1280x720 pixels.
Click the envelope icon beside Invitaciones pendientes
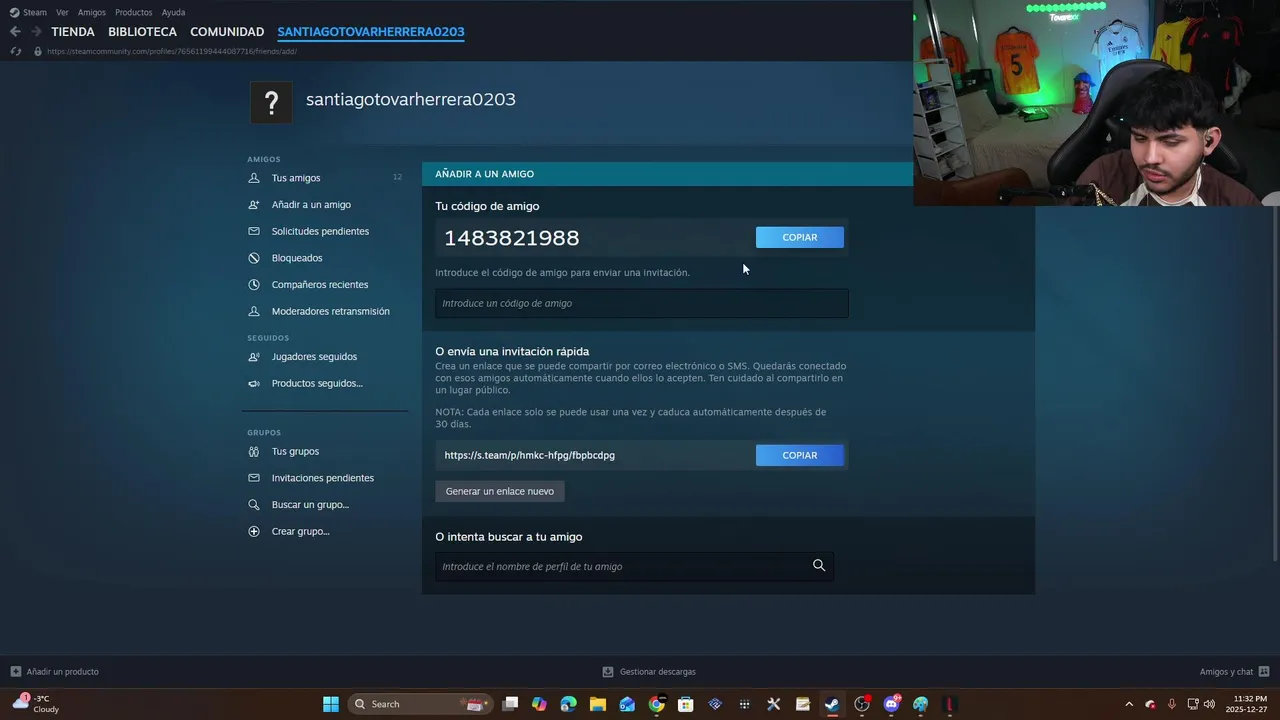pyautogui.click(x=254, y=478)
